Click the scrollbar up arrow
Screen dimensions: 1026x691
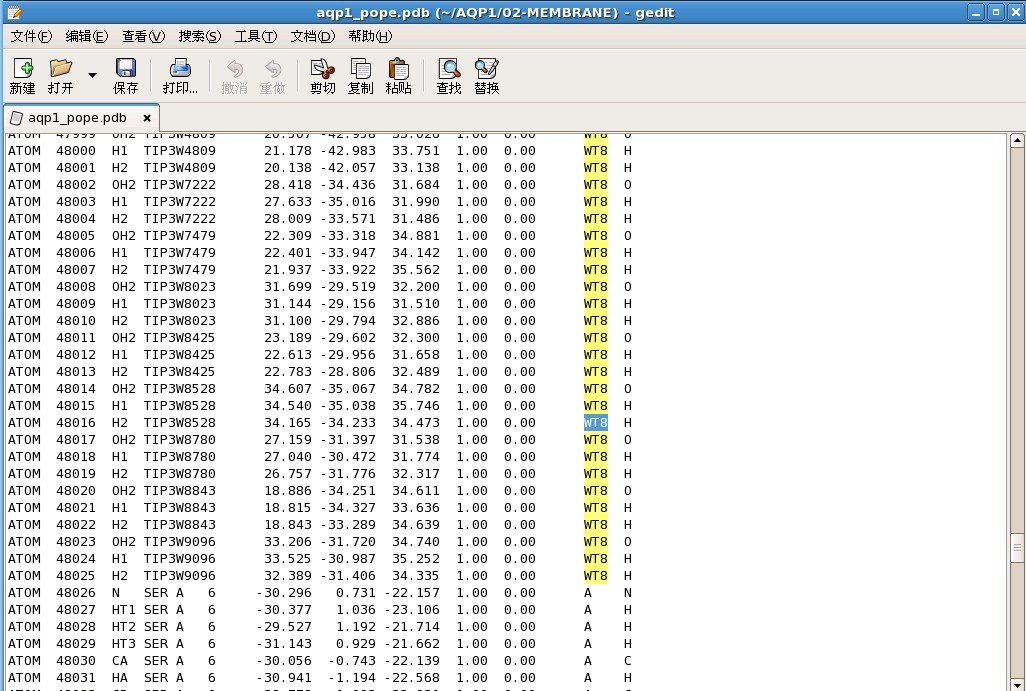click(1017, 140)
